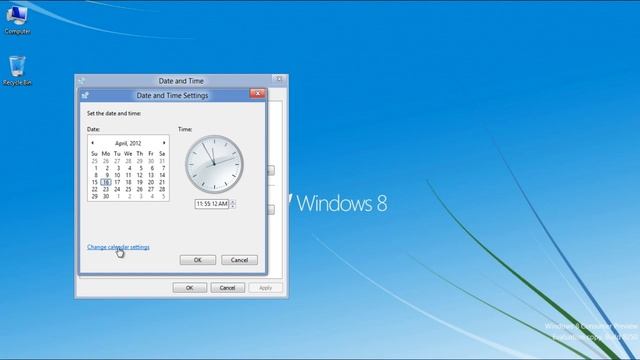Click OK in the back Date and Time window
Image resolution: width=640 pixels, height=360 pixels.
coord(189,288)
